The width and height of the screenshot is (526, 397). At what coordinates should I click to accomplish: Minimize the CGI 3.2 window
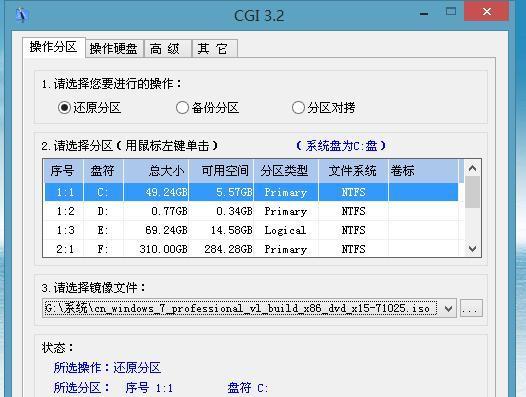click(x=424, y=13)
